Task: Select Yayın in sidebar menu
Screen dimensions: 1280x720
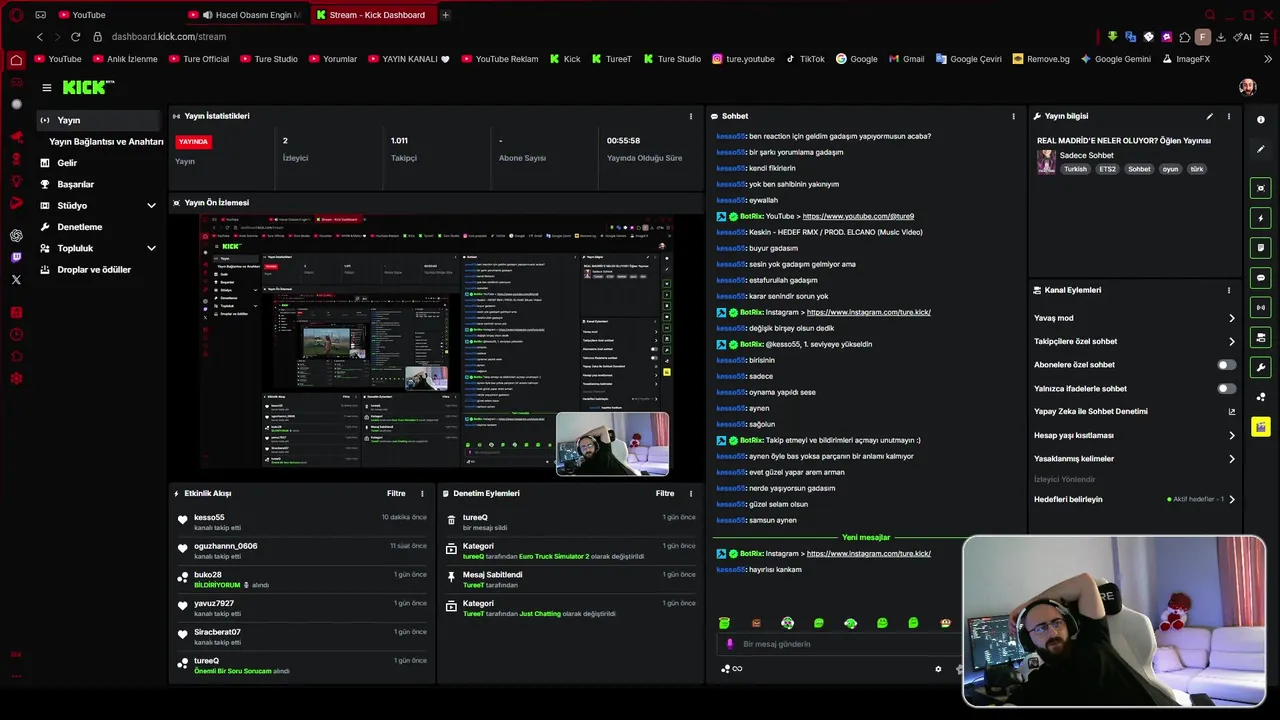Action: [99, 120]
